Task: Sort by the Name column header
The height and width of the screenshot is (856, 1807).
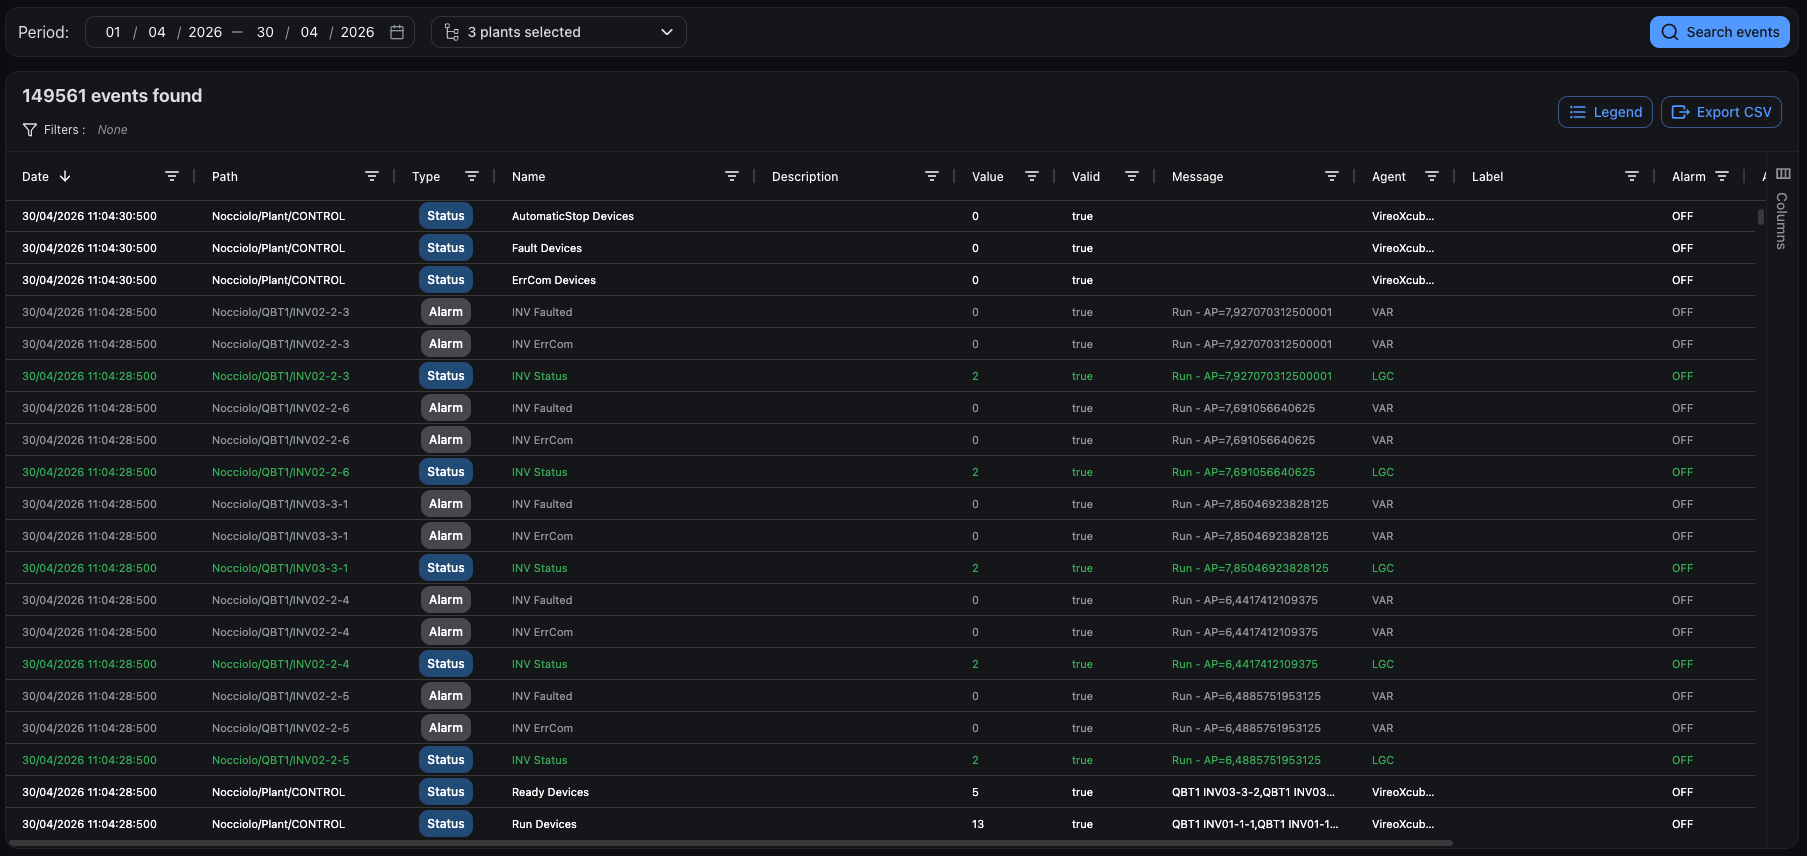Action: [529, 176]
